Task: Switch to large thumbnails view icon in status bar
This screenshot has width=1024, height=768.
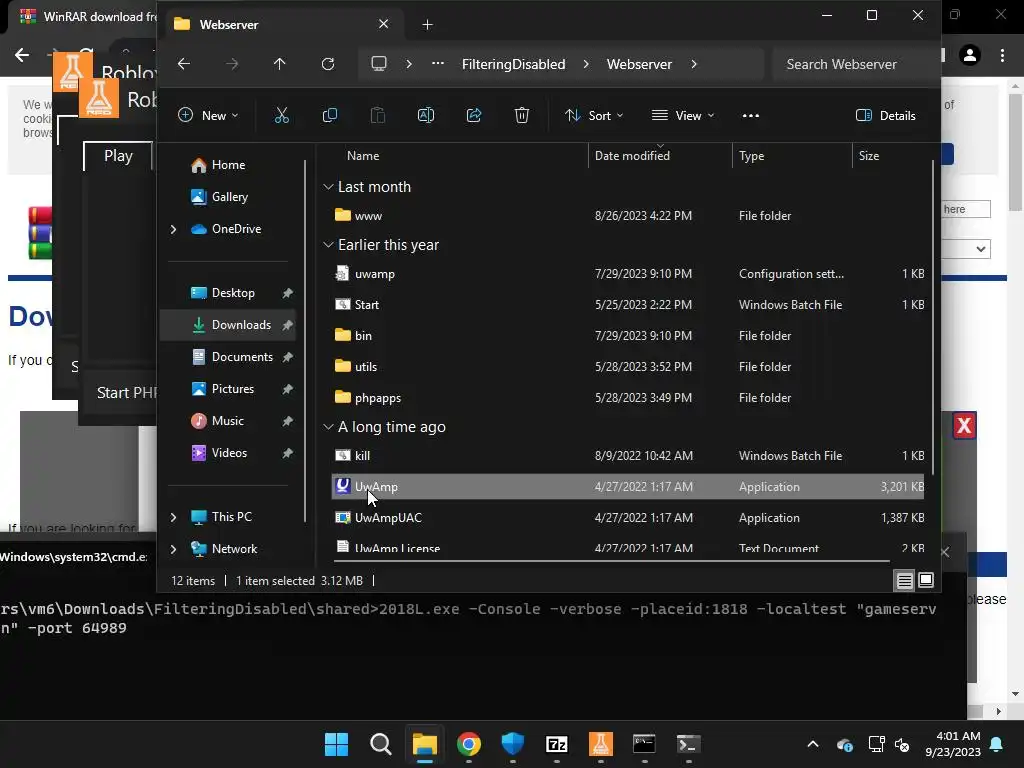Action: [x=926, y=581]
